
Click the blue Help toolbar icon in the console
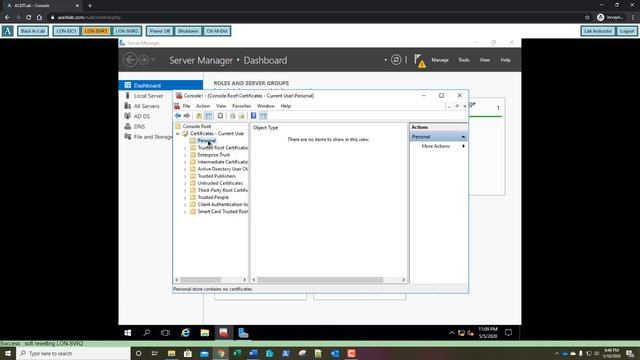[253, 116]
